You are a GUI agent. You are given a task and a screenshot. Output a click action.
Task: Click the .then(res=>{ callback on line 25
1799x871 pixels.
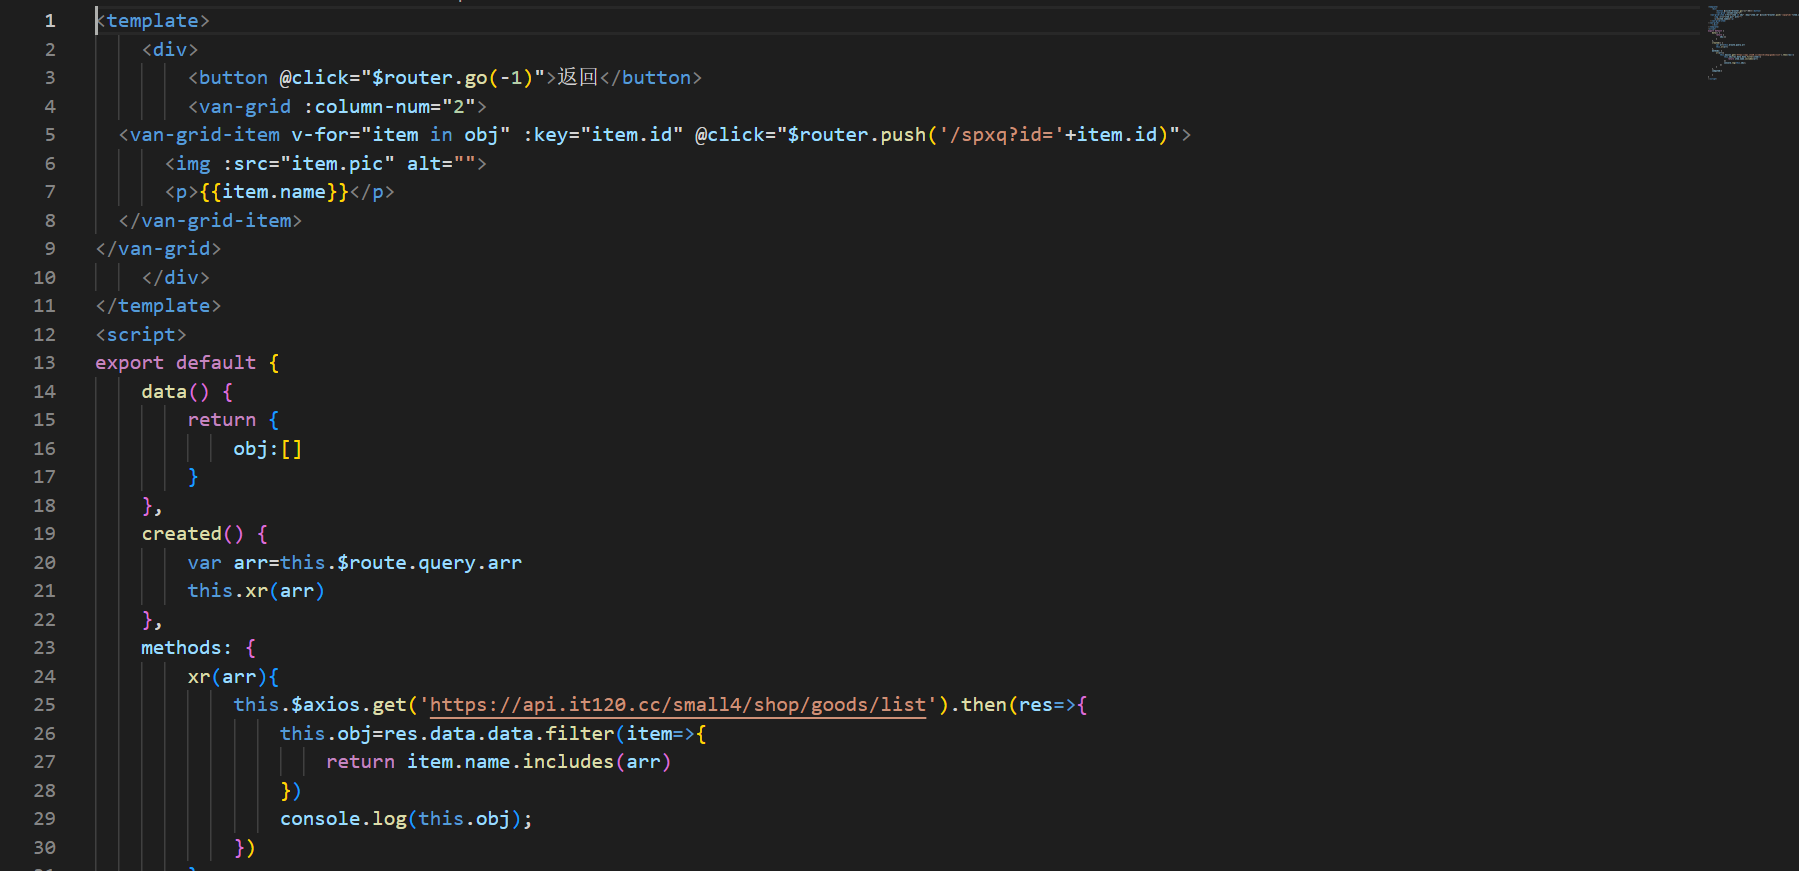[x=1018, y=705]
